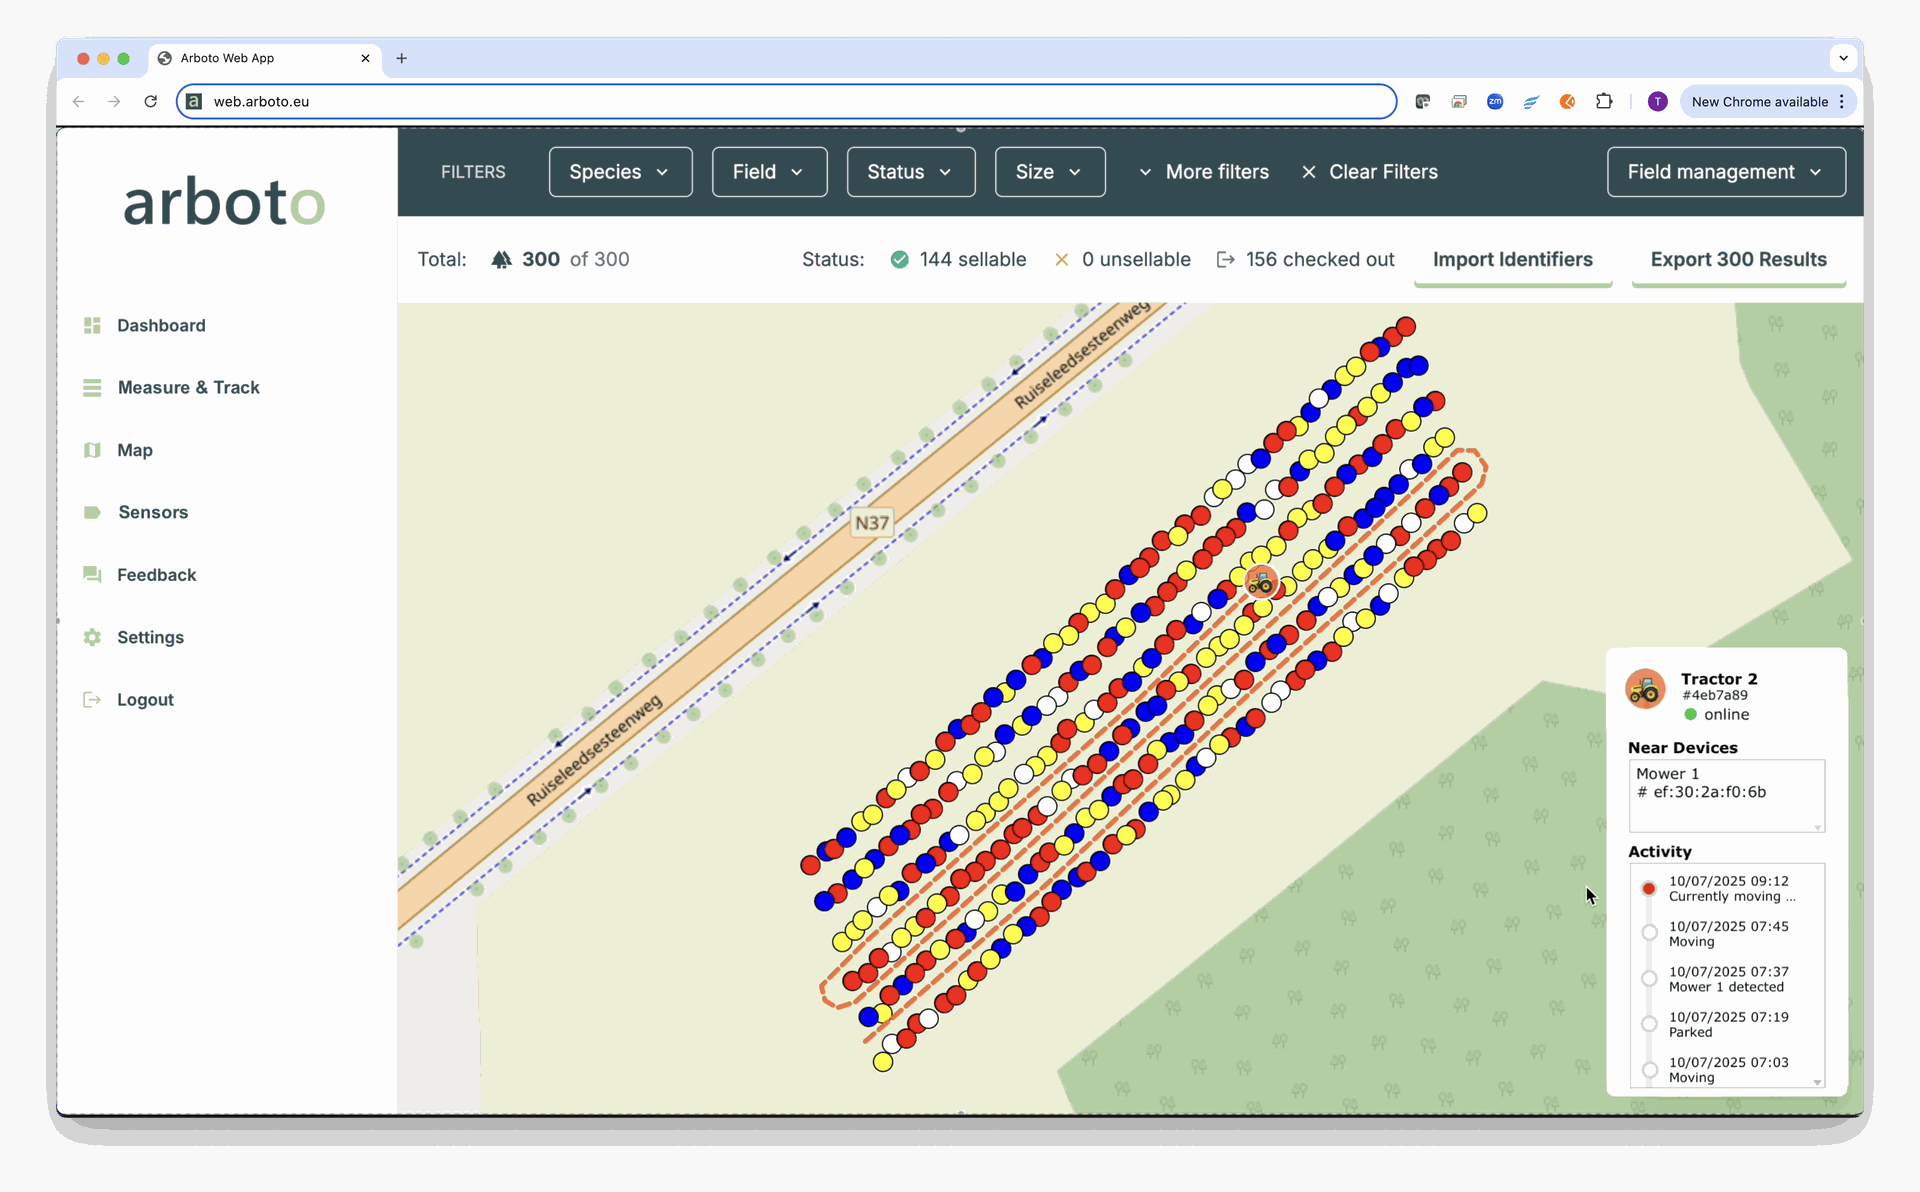Select the 09:12 Currently moving activity marker
The width and height of the screenshot is (1920, 1192).
pyautogui.click(x=1649, y=888)
